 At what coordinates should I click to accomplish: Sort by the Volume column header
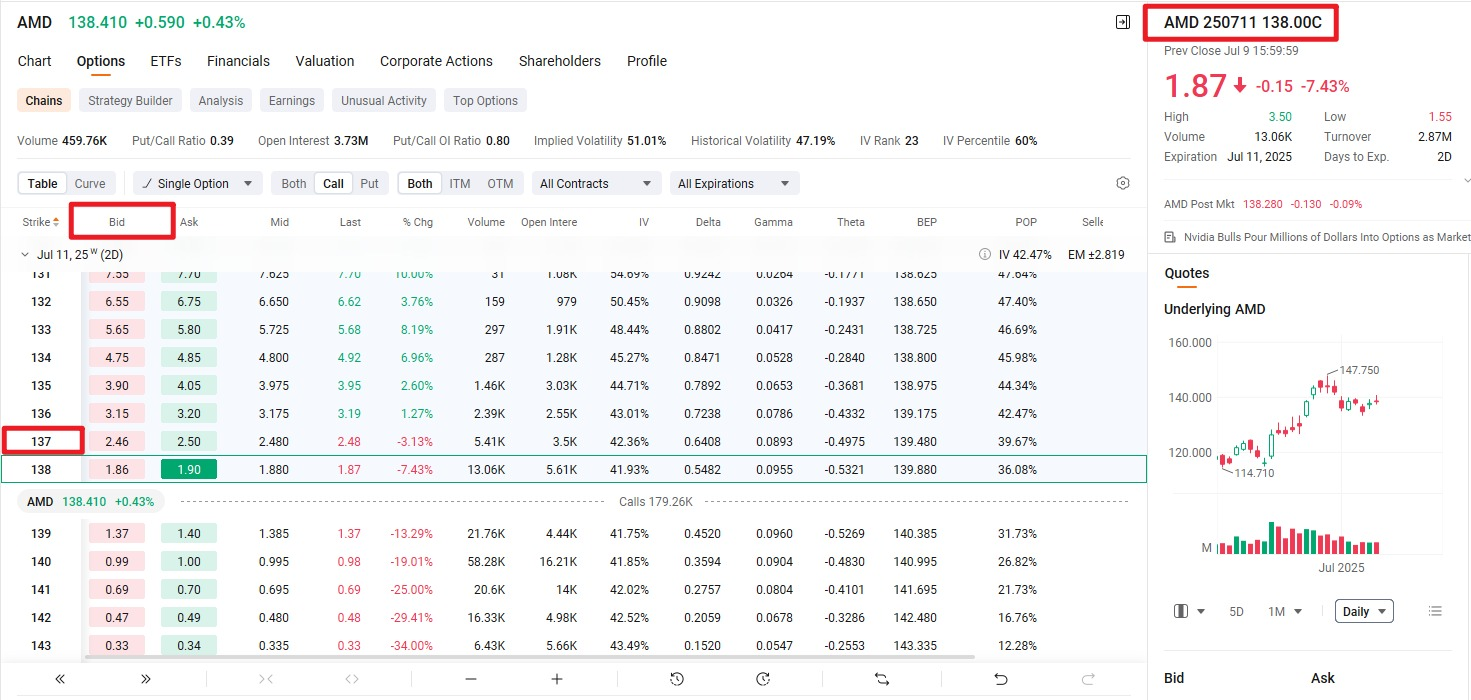(x=486, y=222)
